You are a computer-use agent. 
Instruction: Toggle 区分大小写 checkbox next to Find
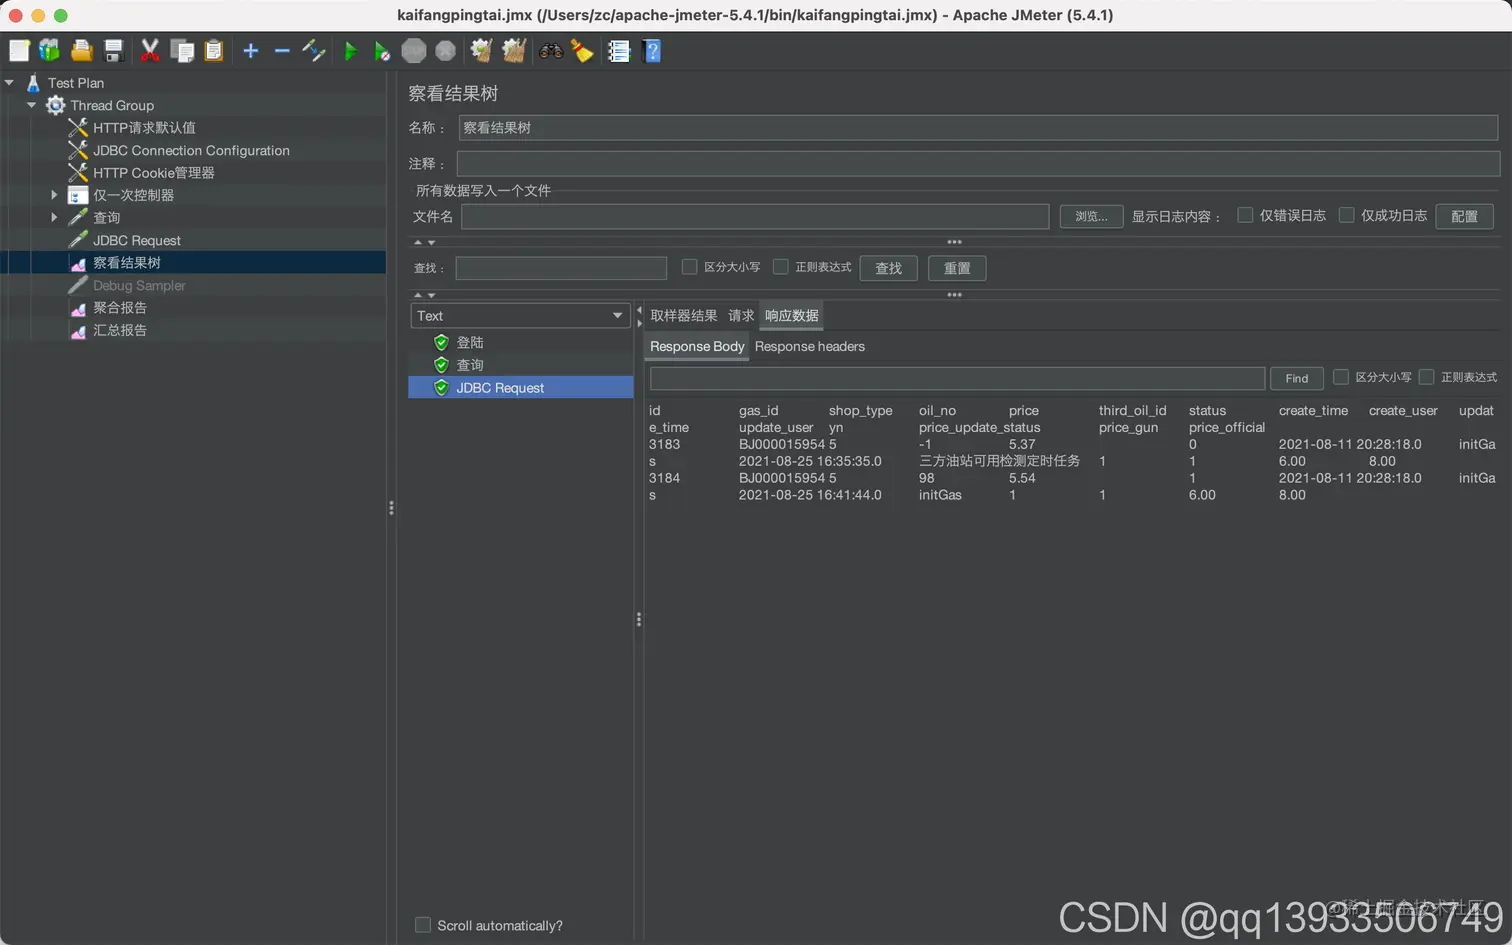click(1341, 377)
